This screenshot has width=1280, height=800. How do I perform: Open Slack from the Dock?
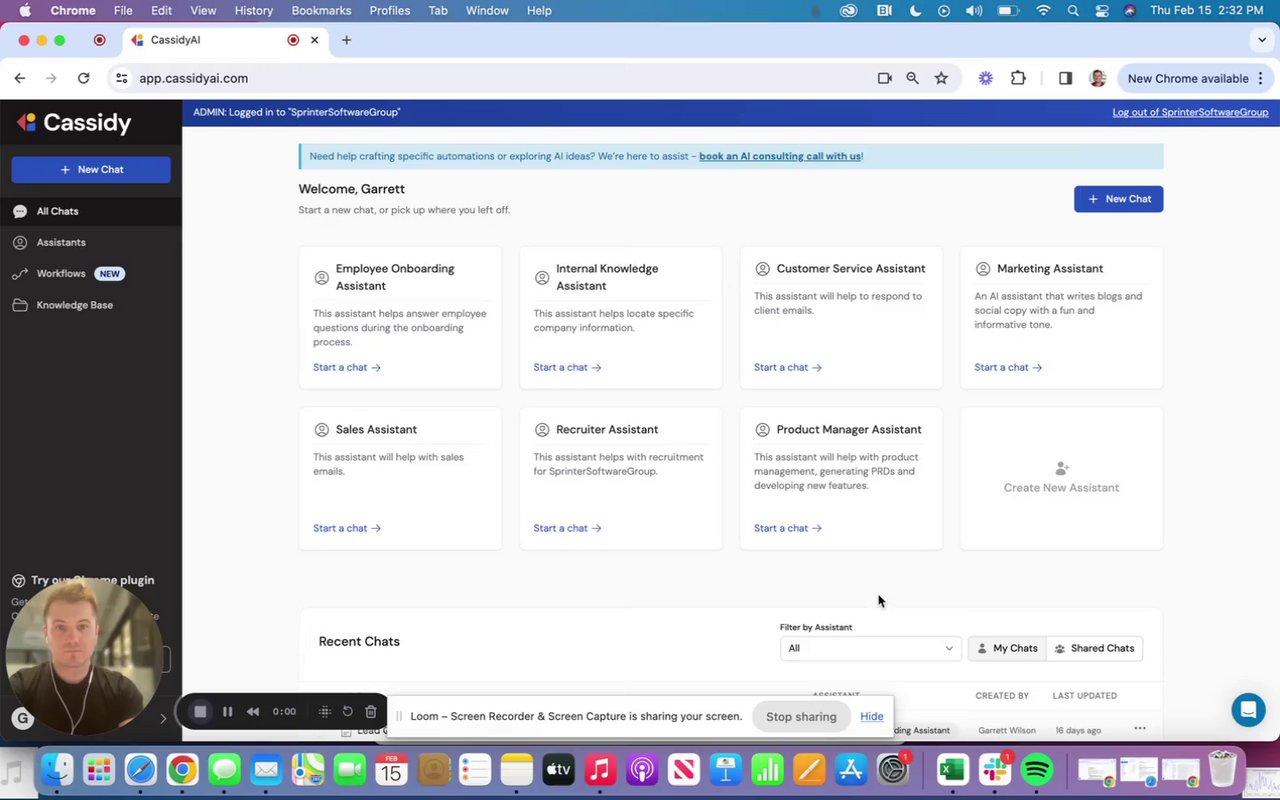[x=995, y=770]
